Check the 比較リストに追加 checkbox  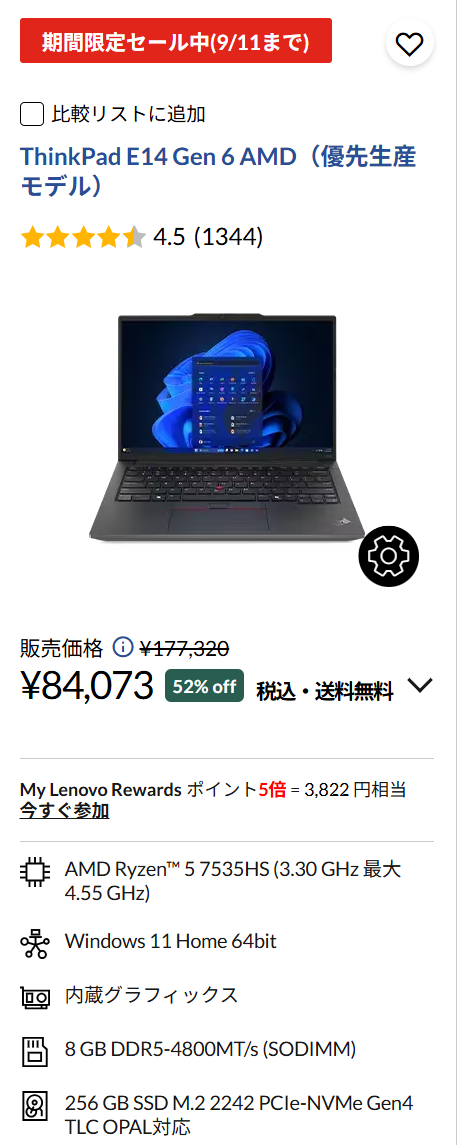pyautogui.click(x=31, y=115)
